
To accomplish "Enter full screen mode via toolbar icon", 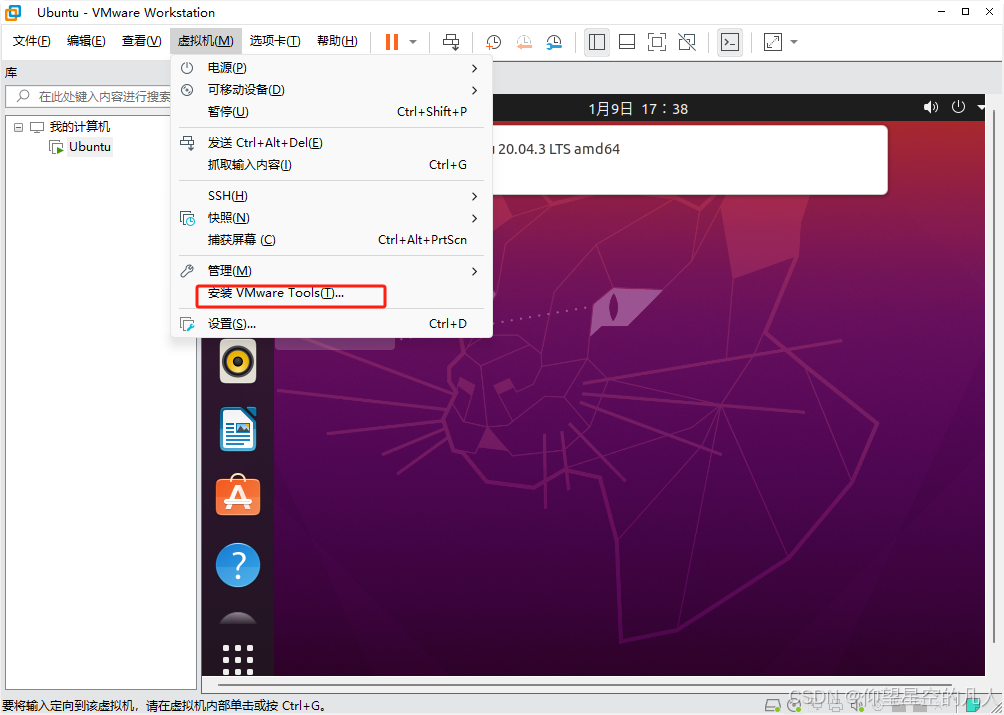I will (656, 42).
